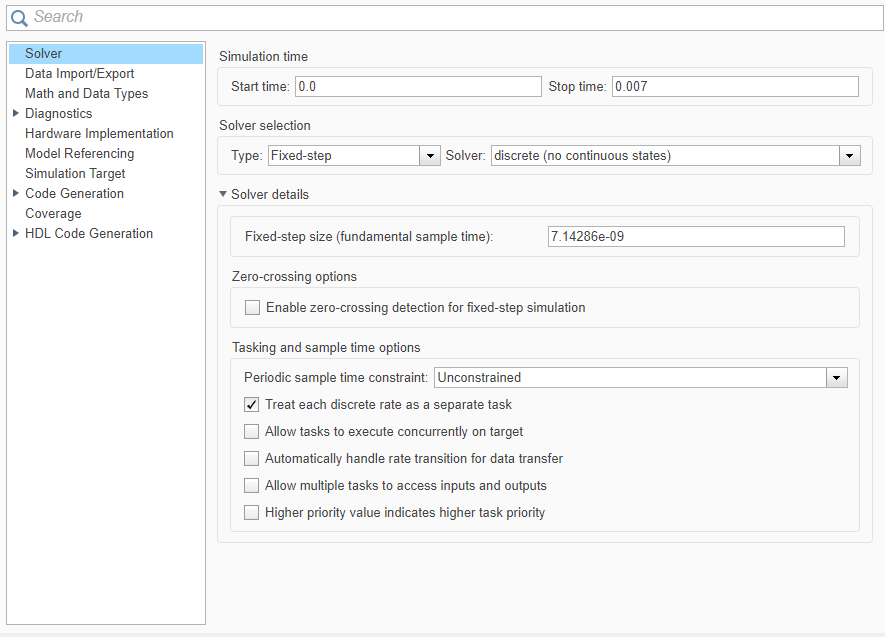
Task: Open the solver Type dropdown
Action: (x=354, y=156)
